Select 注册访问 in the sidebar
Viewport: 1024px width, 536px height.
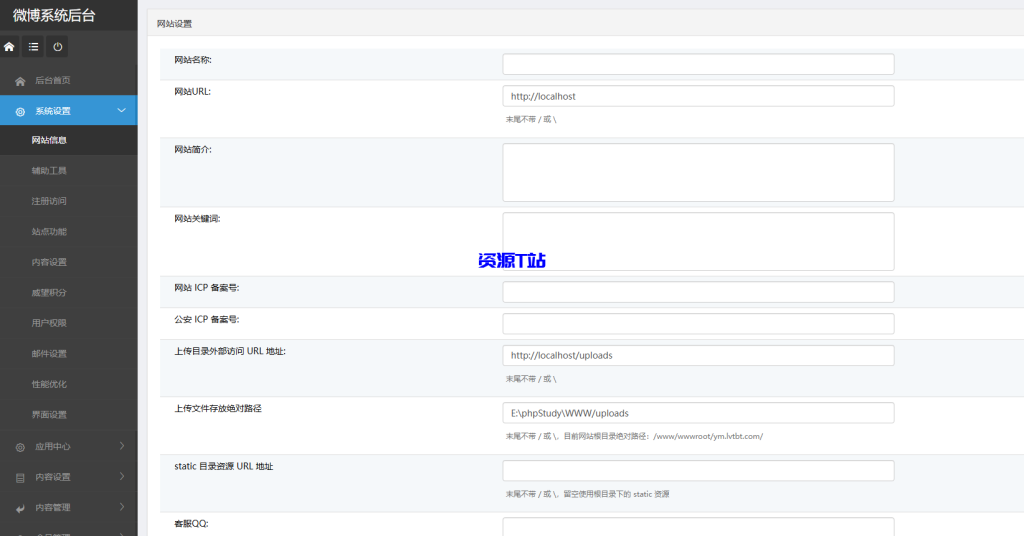49,201
